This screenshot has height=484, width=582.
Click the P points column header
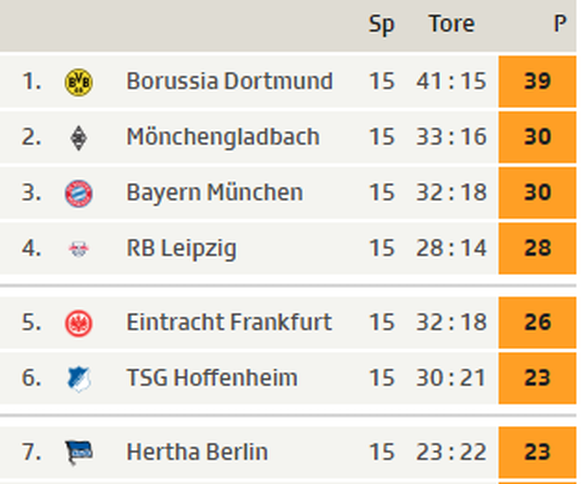[560, 24]
